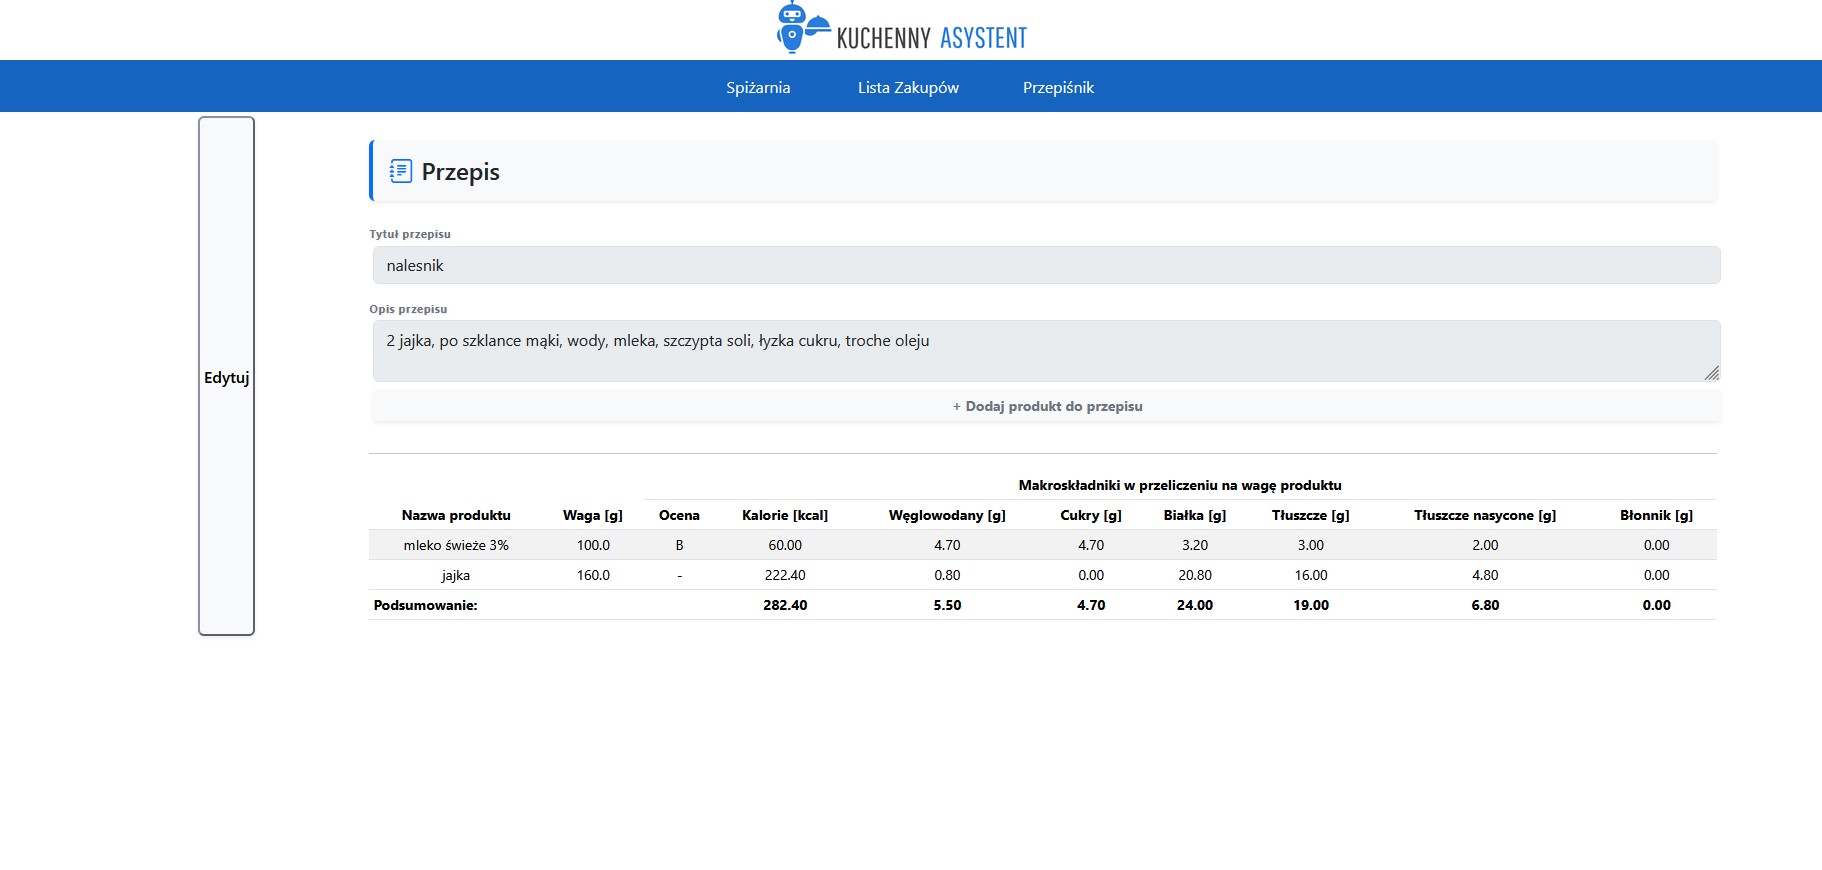
Task: Click the 'Cukry [g]' column header
Action: click(1091, 515)
